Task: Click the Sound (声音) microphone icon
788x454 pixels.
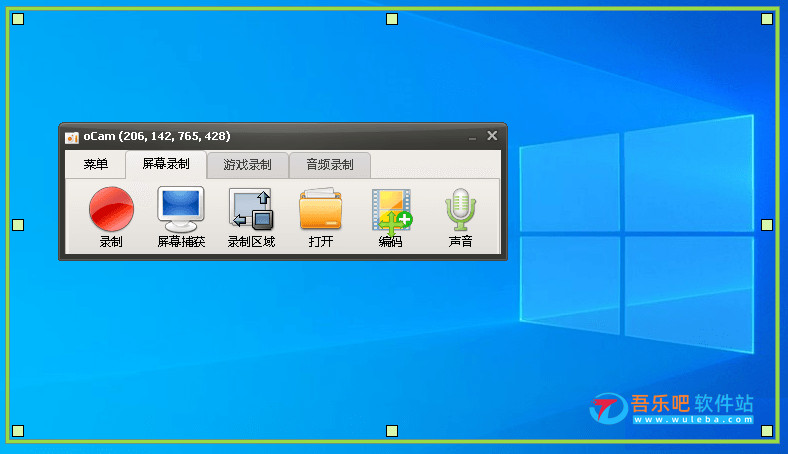Action: pos(461,210)
